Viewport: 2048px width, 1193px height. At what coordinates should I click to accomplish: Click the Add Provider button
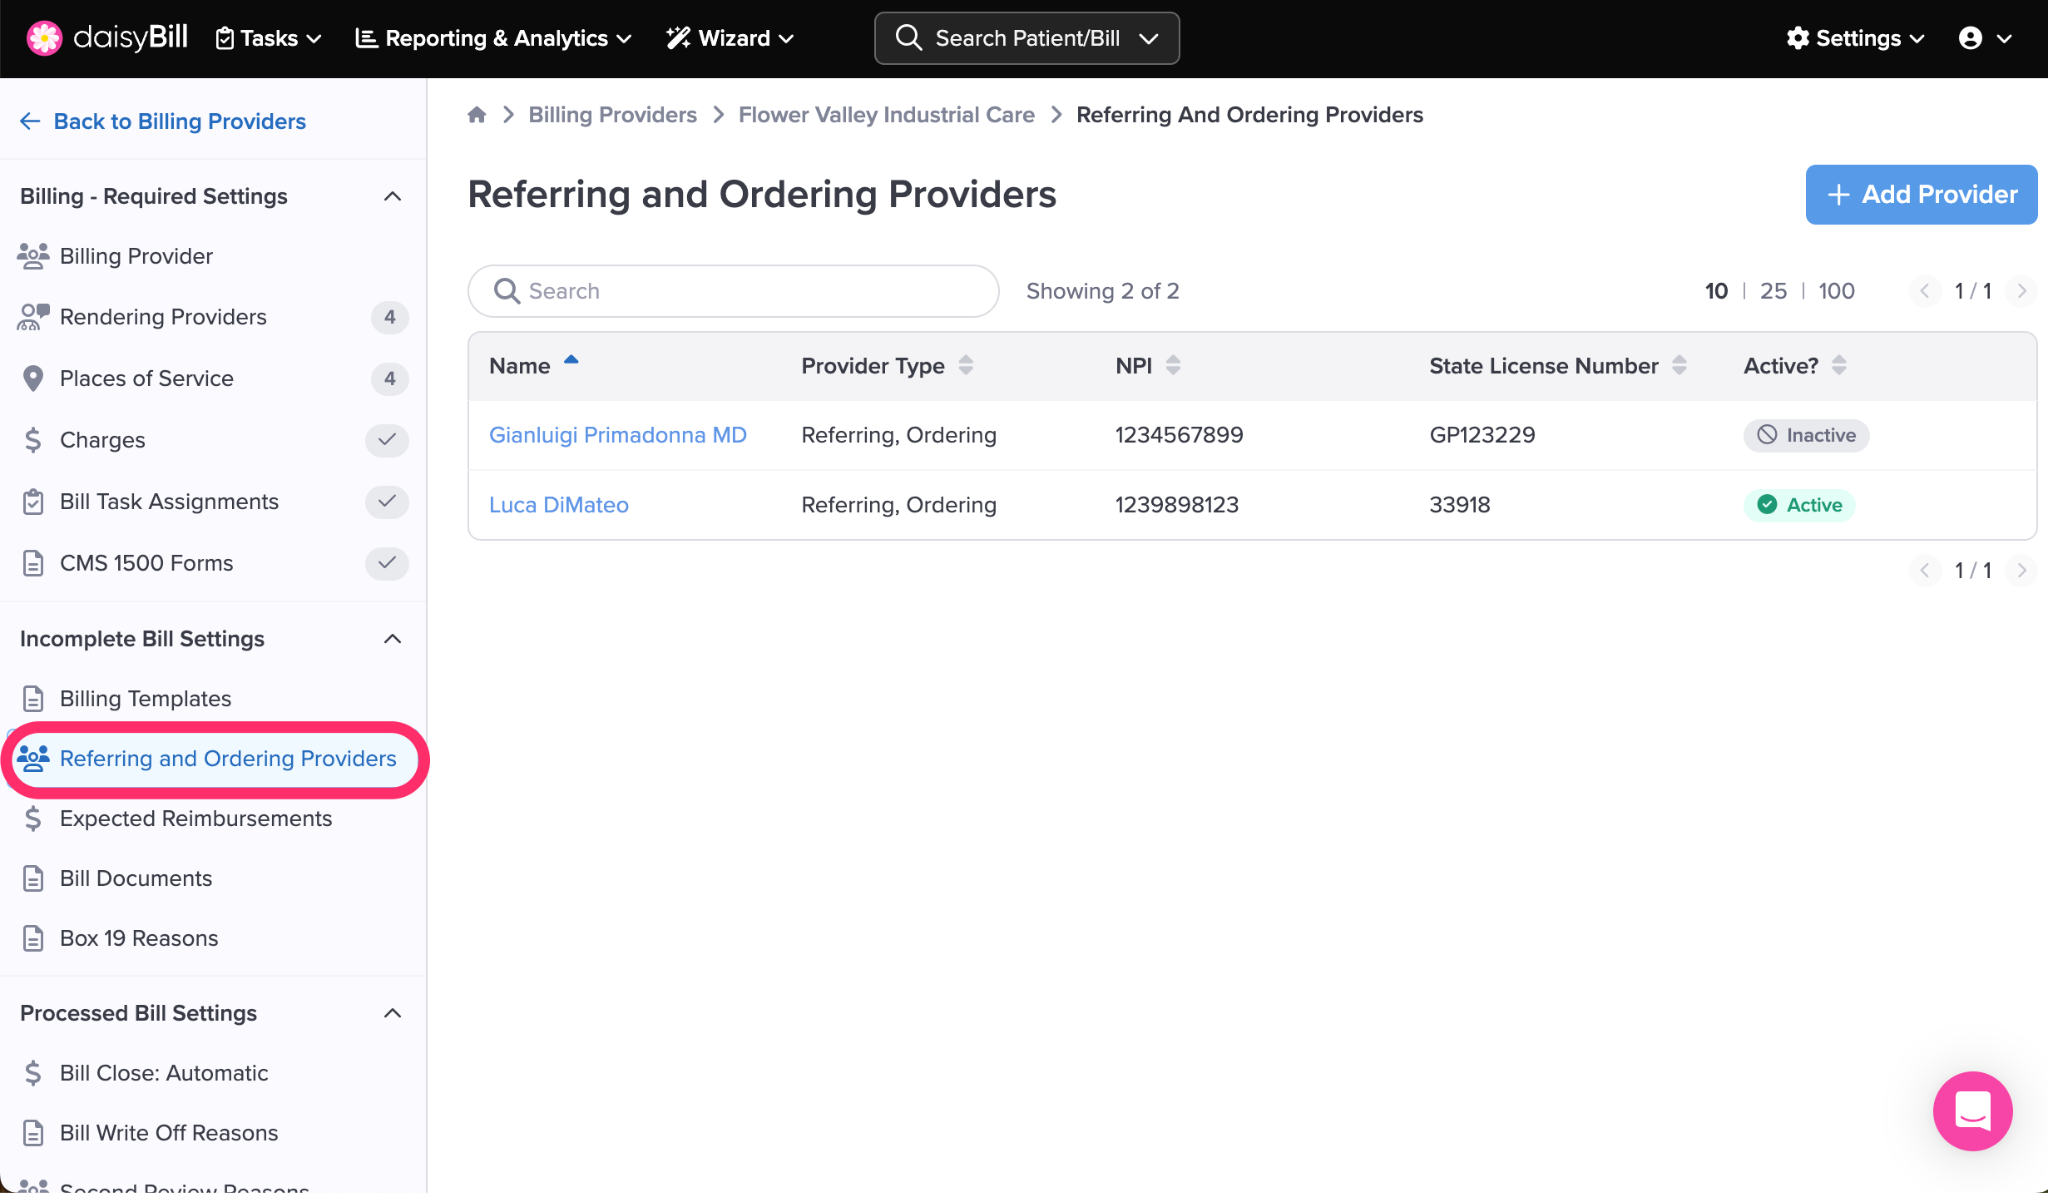pos(1920,194)
